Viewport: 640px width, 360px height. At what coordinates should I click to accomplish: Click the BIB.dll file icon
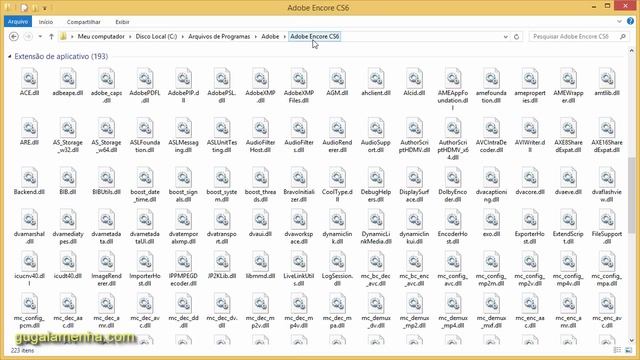pyautogui.click(x=68, y=177)
